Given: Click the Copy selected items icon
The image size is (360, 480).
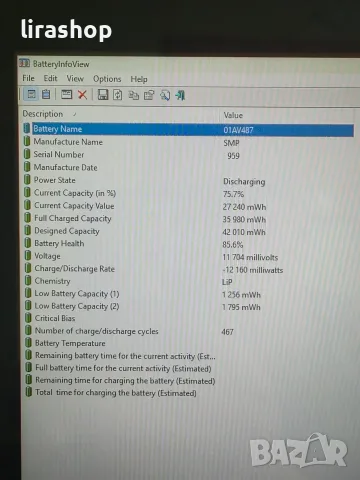Looking at the screenshot, I should tap(134, 96).
